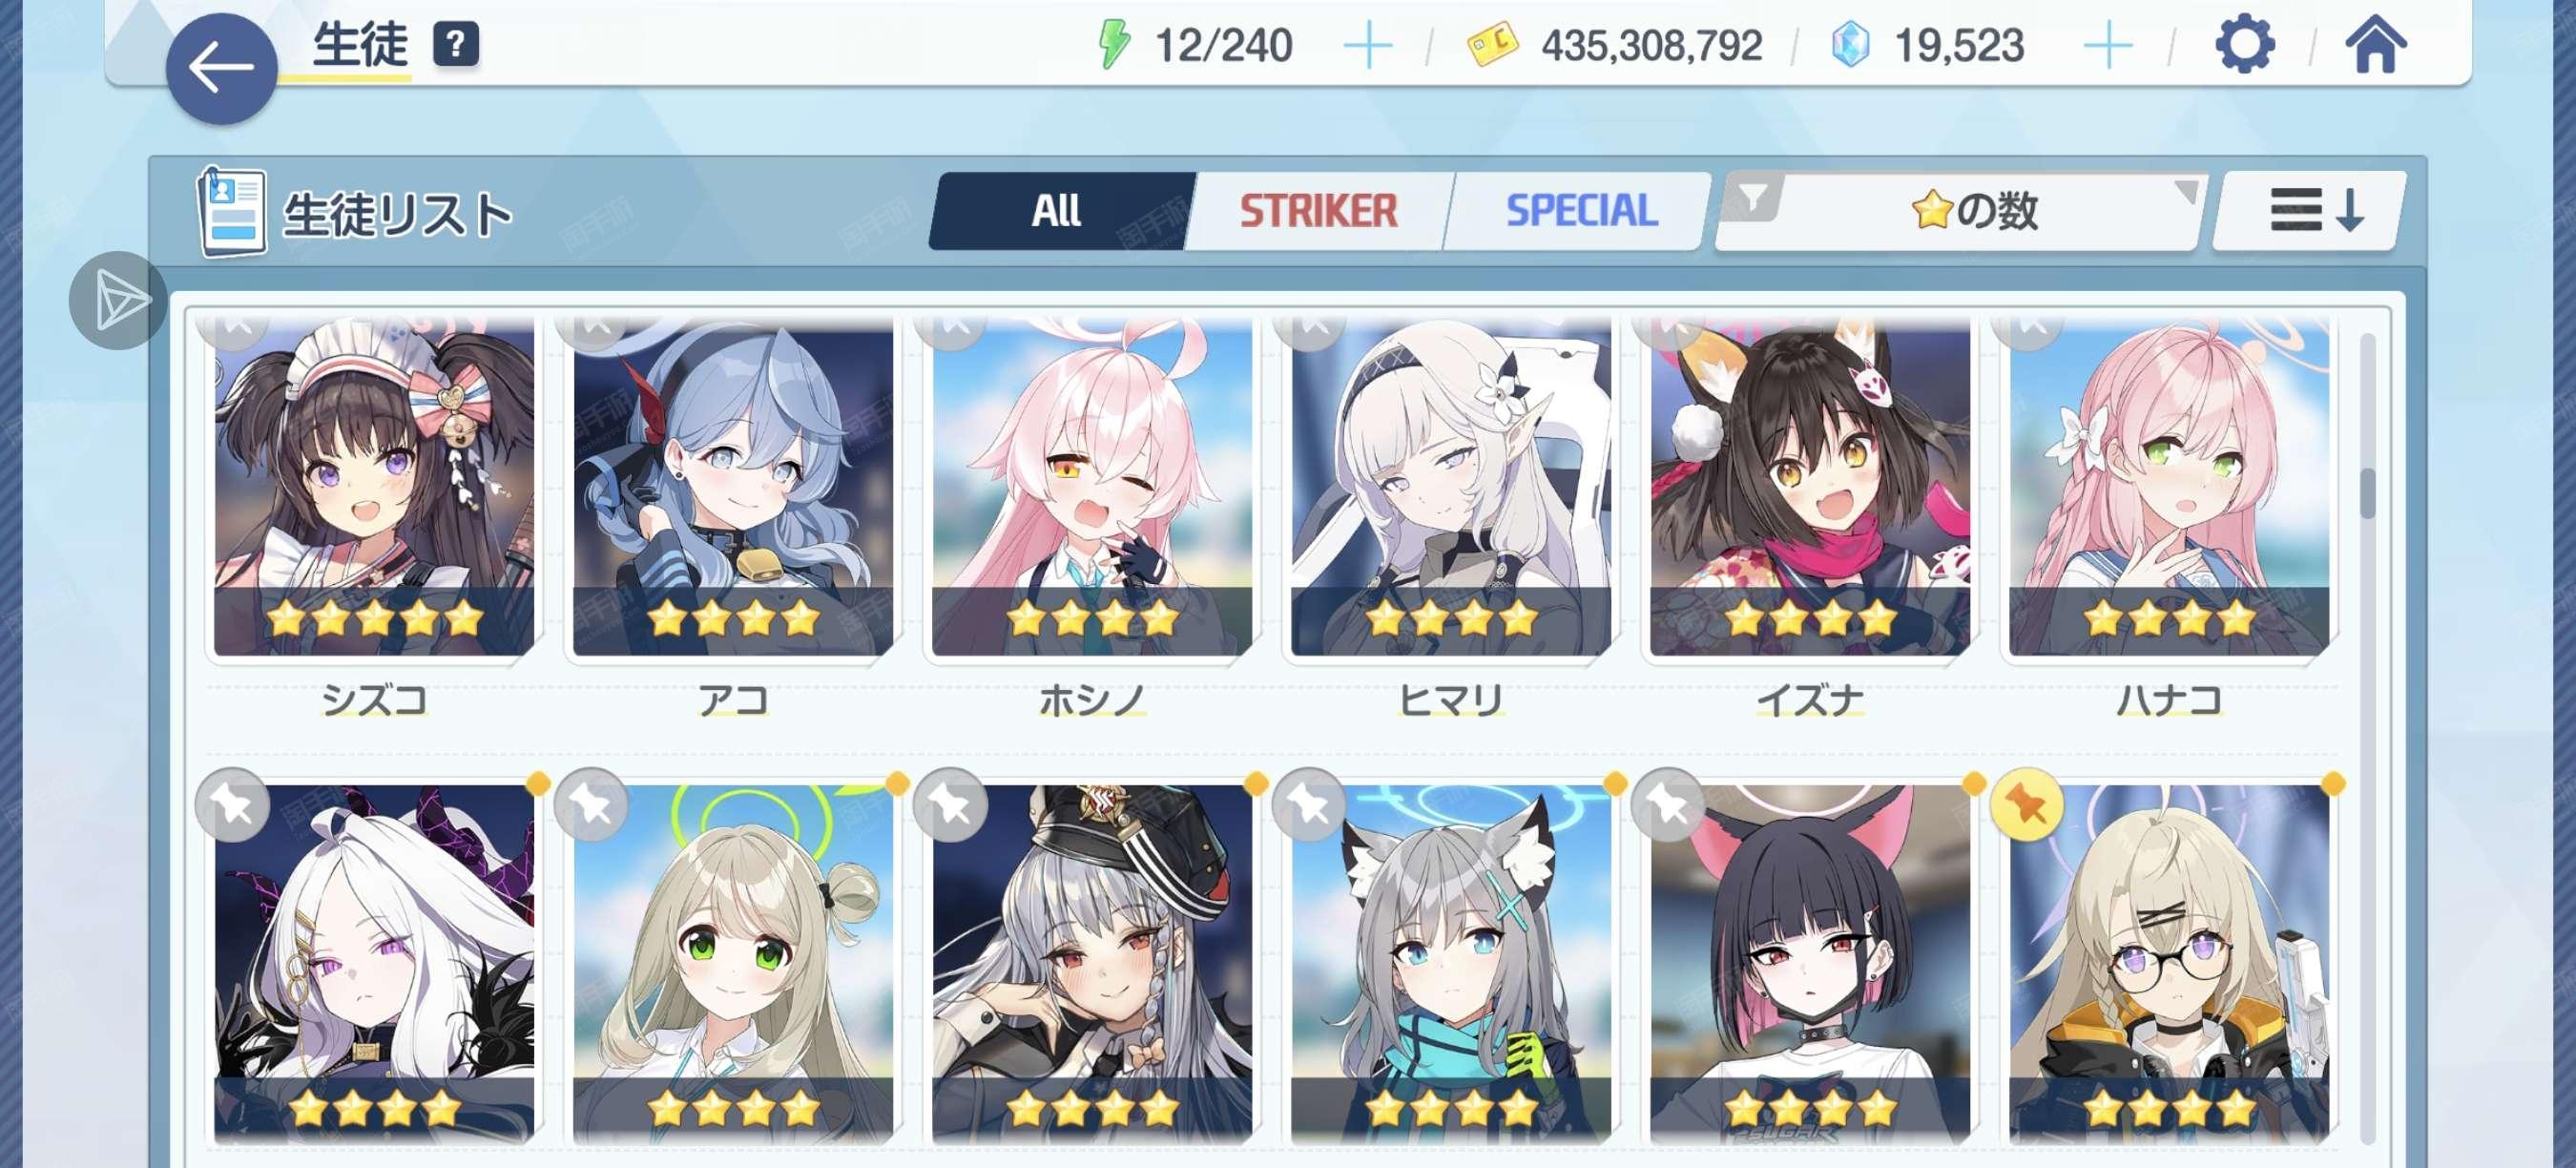This screenshot has width=2576, height=1168.
Task: Open the help question mark icon
Action: 455,45
